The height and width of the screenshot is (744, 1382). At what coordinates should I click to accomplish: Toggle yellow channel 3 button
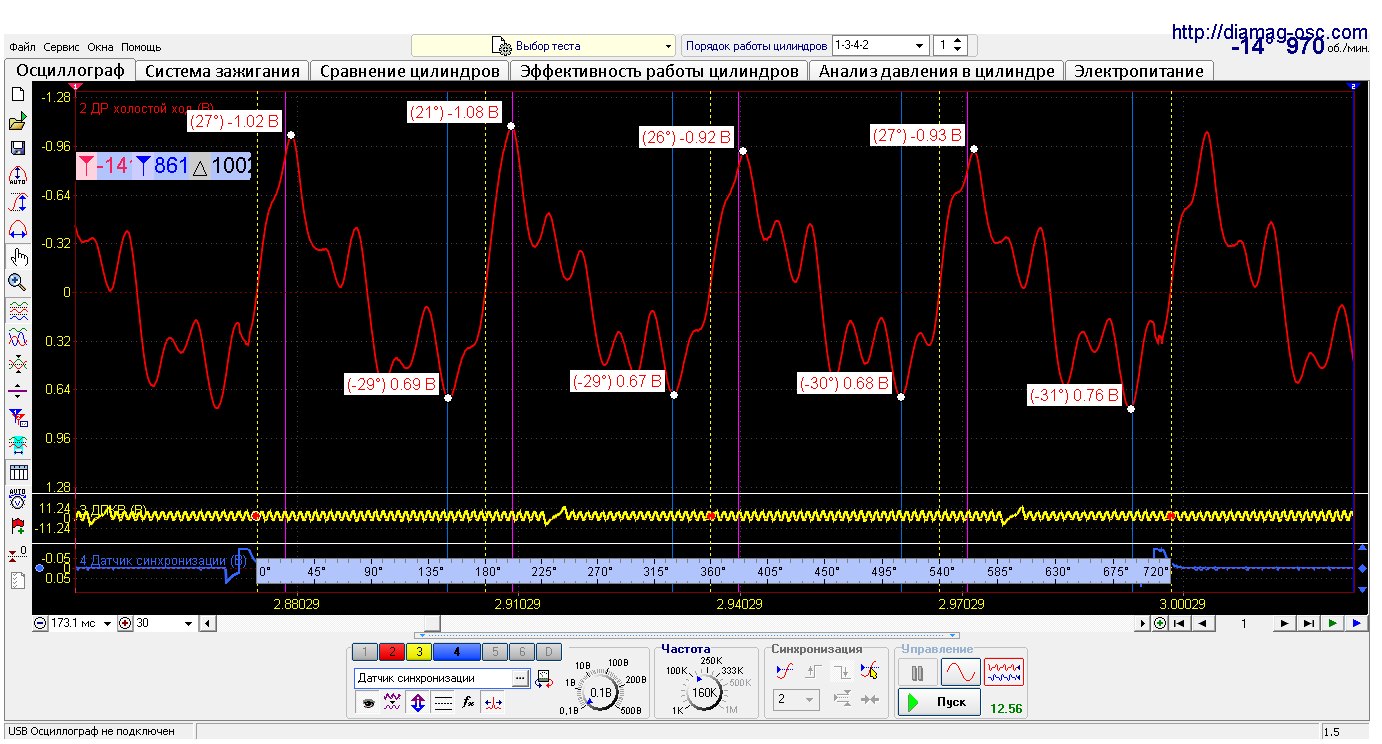[x=418, y=652]
